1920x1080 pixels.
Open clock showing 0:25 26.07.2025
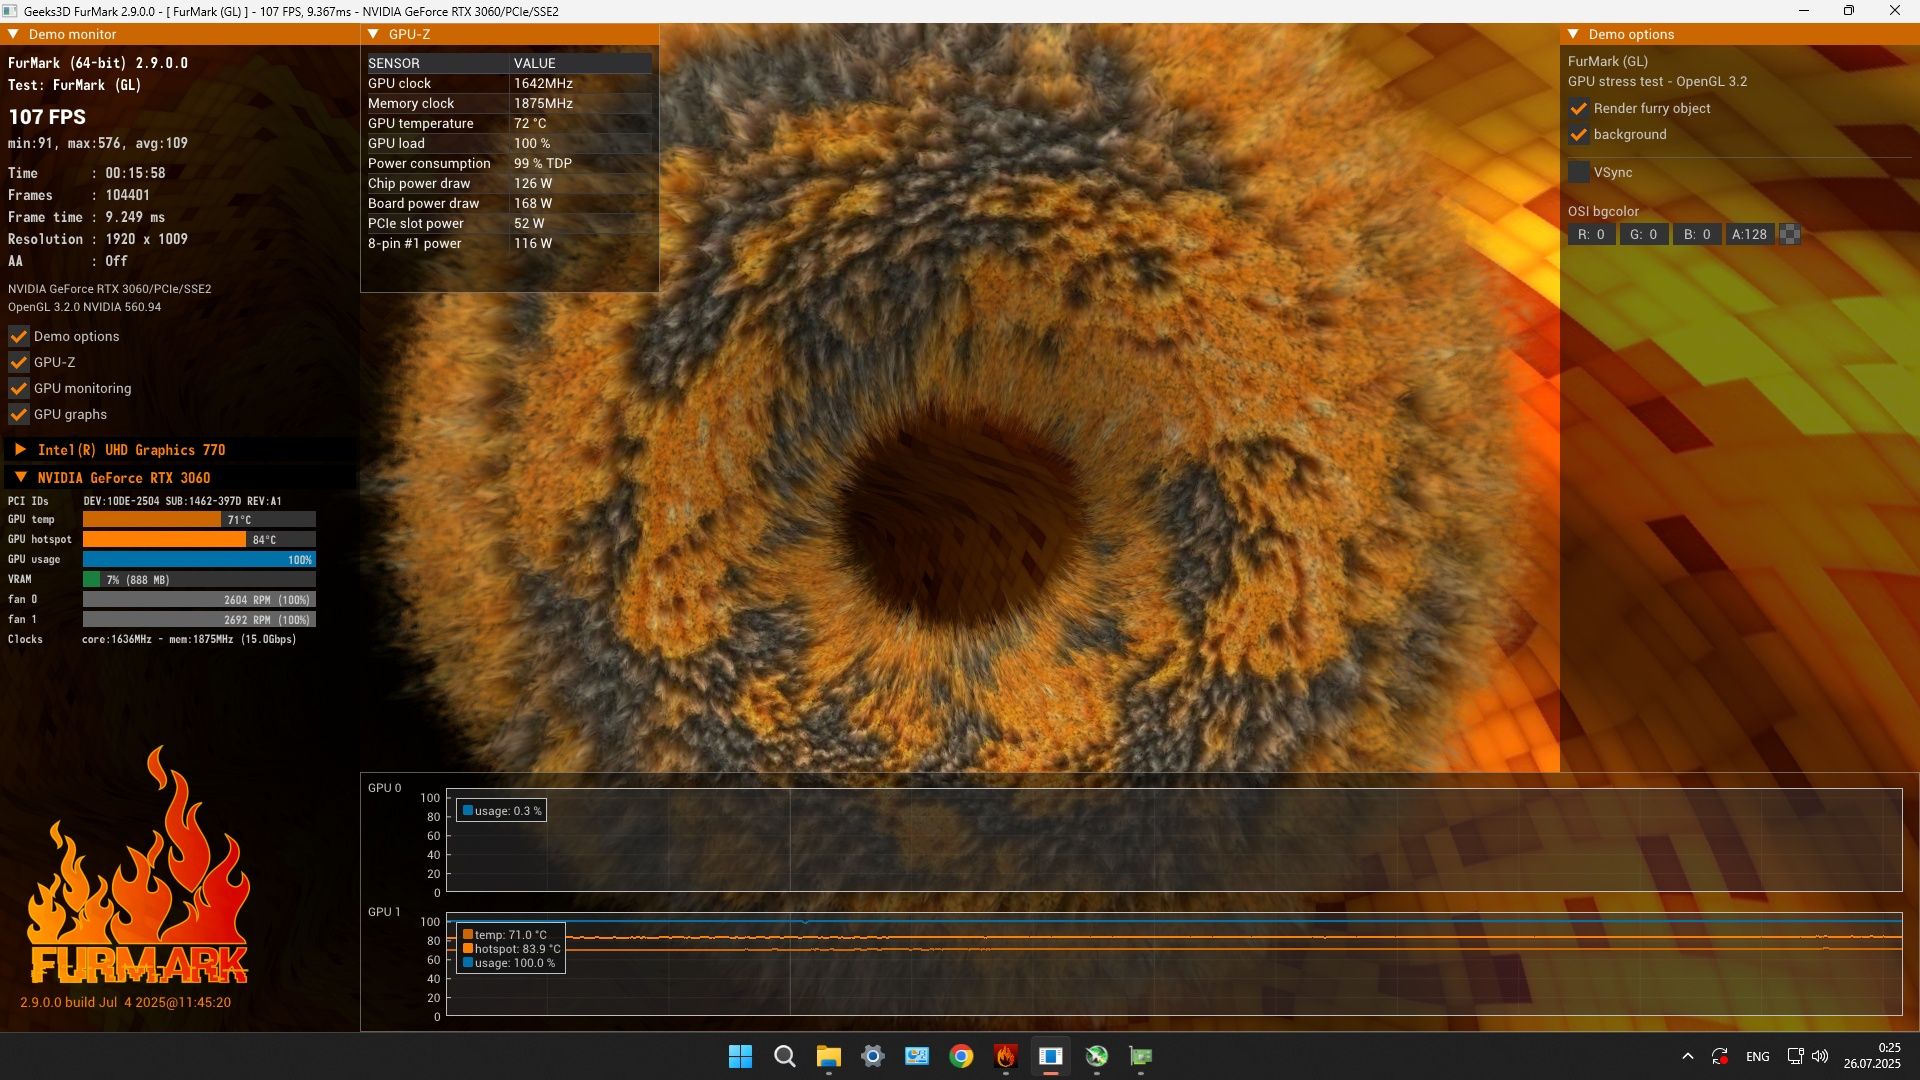click(1872, 1056)
